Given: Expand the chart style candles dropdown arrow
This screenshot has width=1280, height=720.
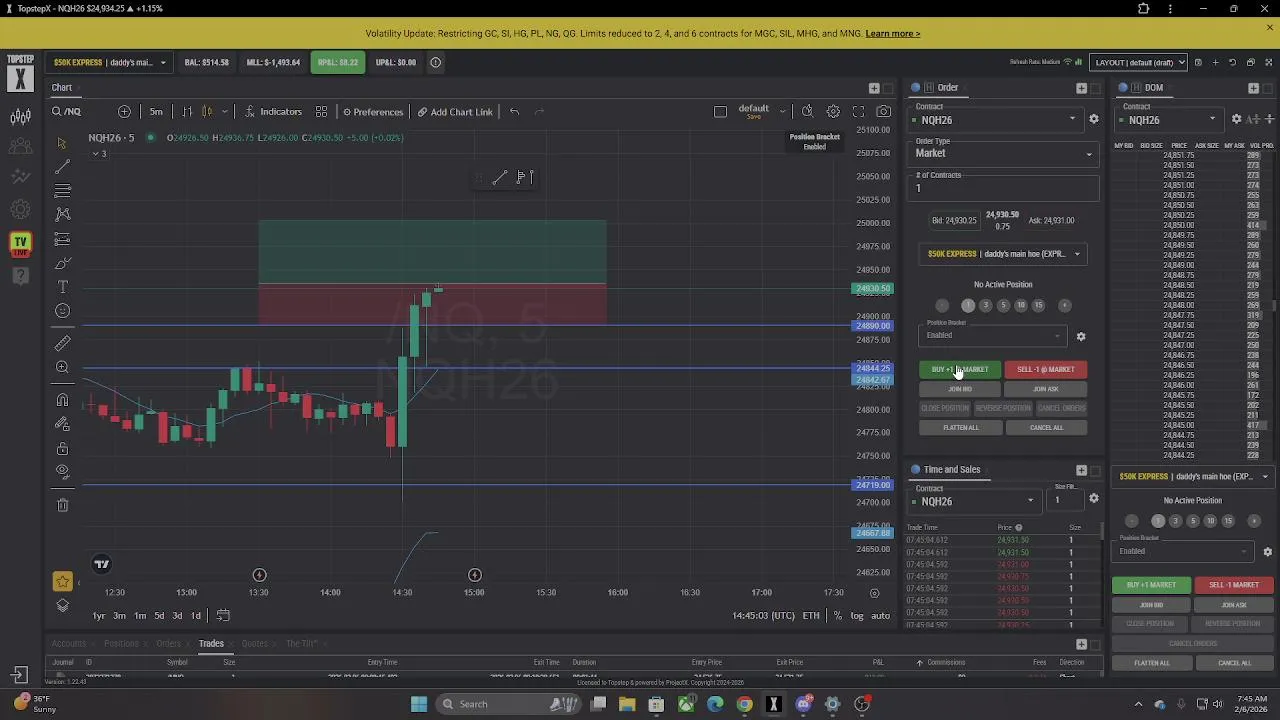Looking at the screenshot, I should (224, 111).
